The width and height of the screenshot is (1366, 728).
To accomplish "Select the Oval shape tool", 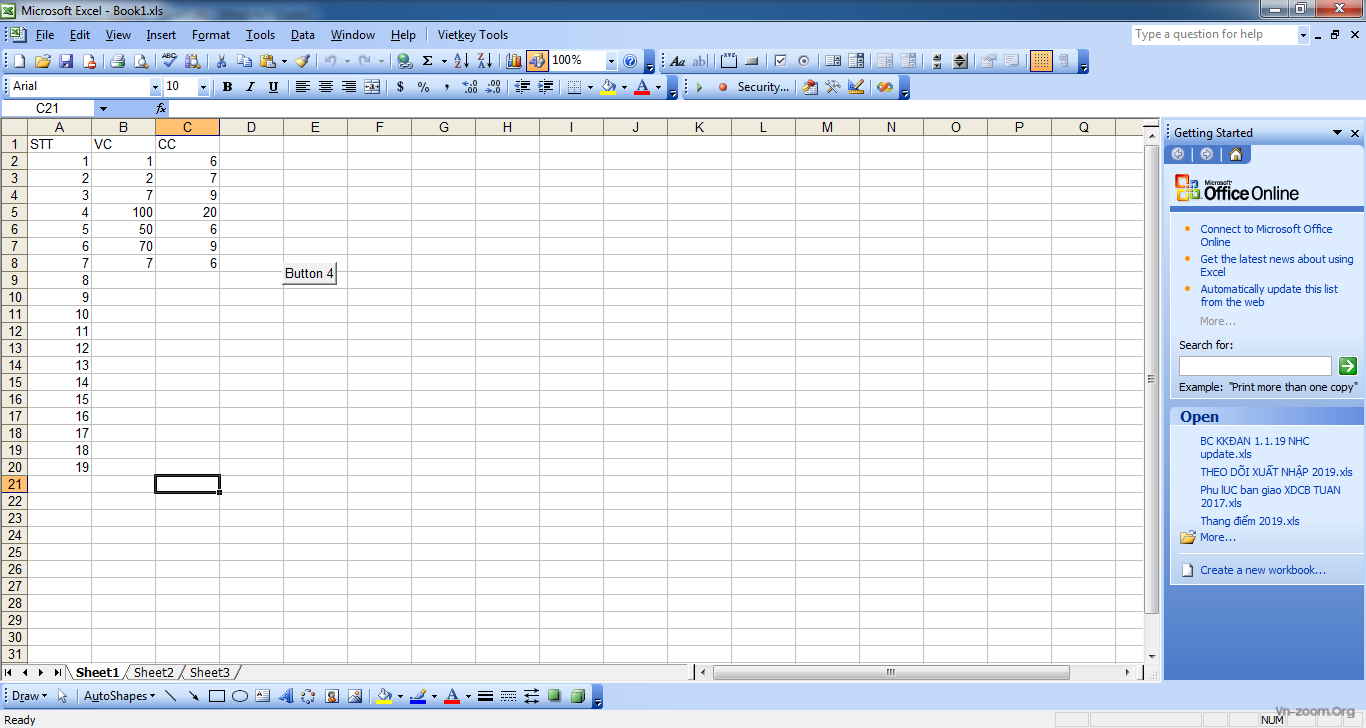I will pos(240,696).
